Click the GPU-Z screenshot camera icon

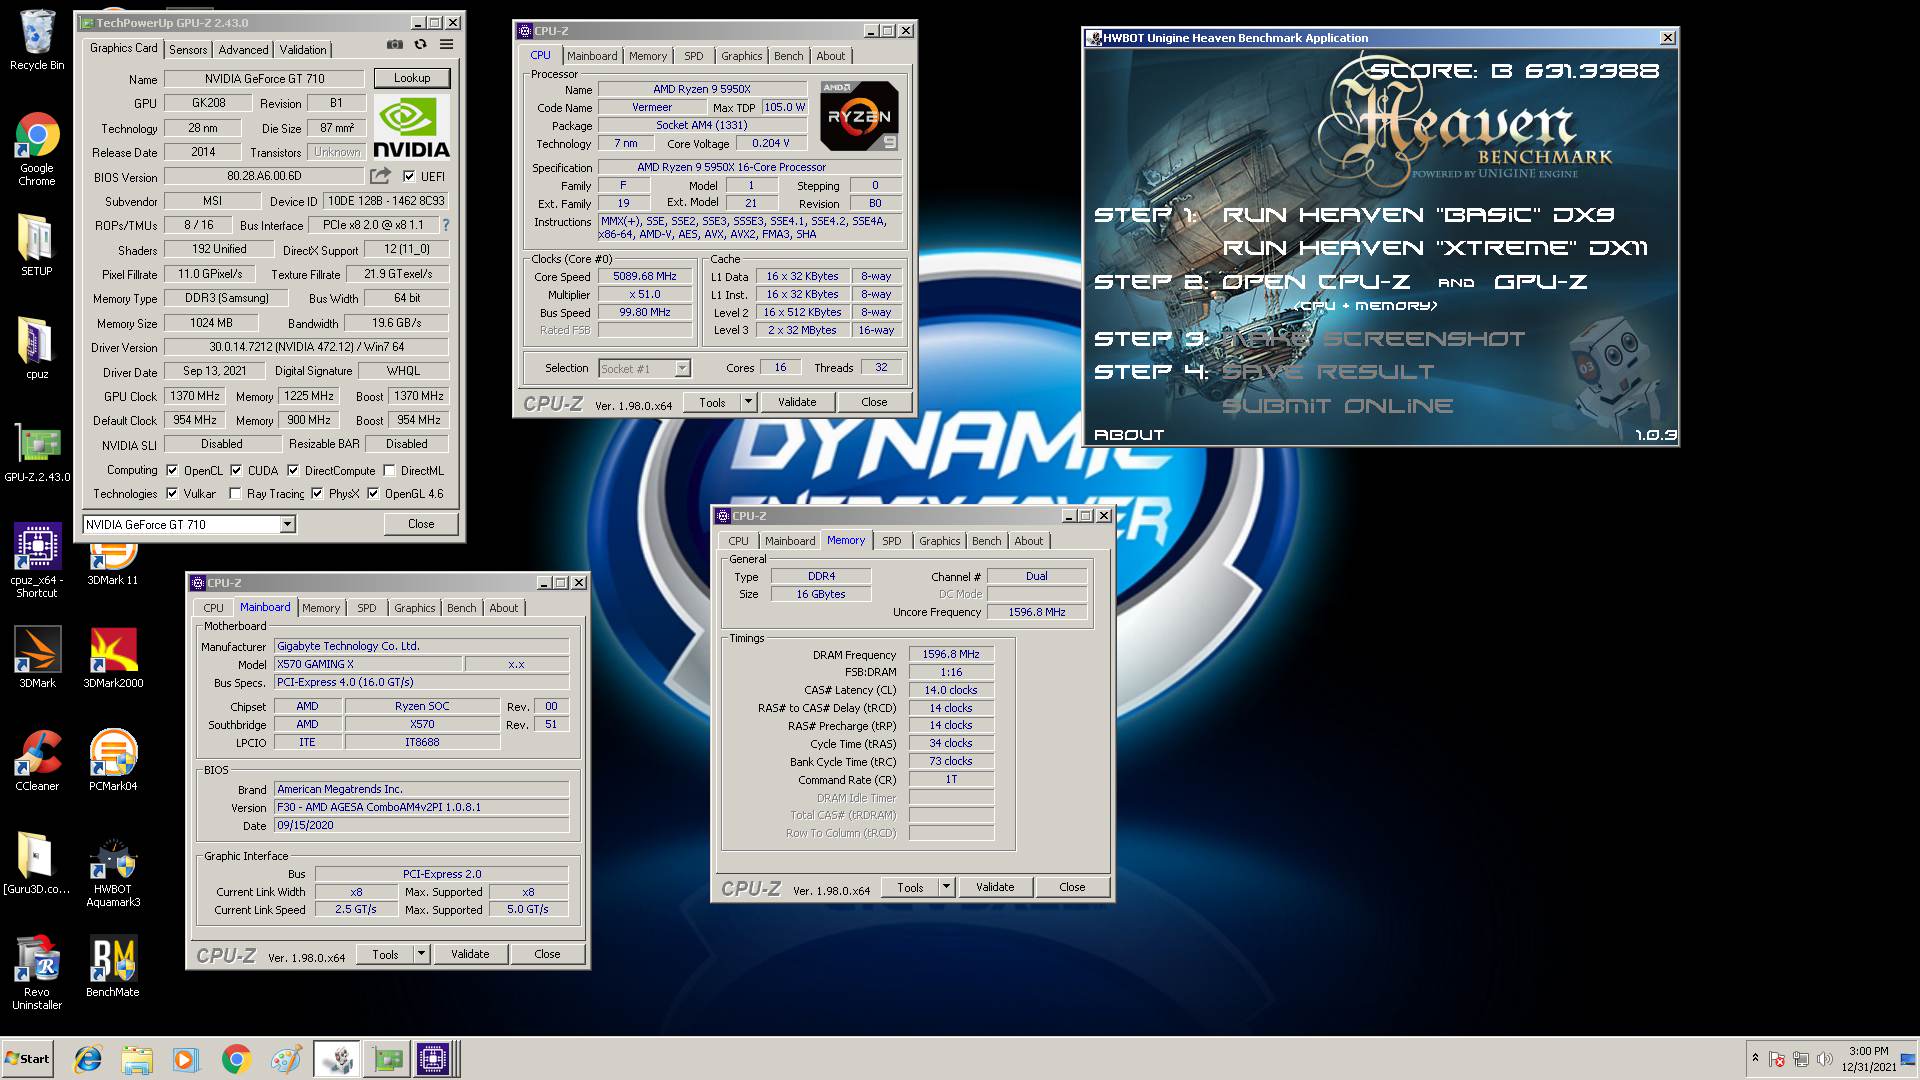pyautogui.click(x=395, y=45)
